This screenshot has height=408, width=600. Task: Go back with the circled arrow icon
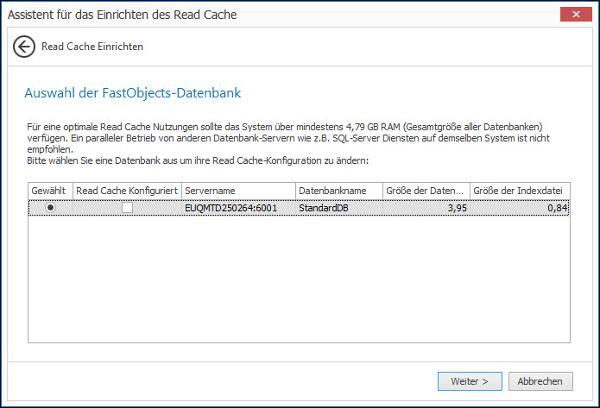[x=24, y=47]
